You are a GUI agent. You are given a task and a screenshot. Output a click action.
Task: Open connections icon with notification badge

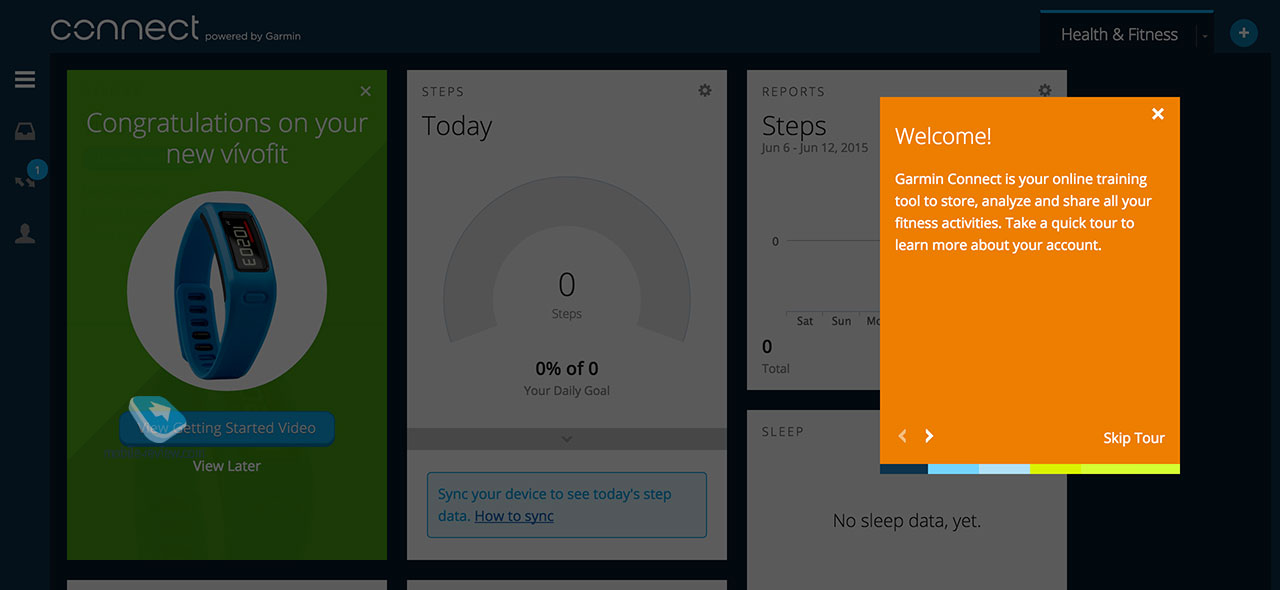click(27, 178)
